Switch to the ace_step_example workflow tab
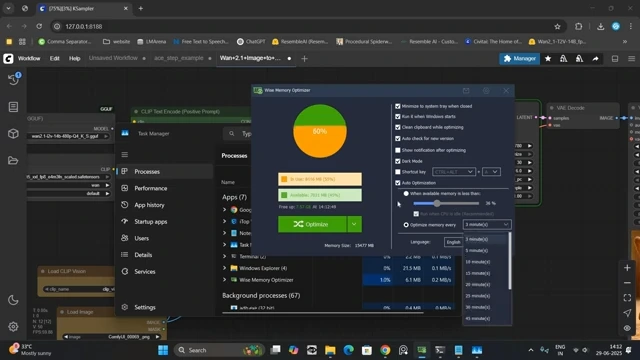 (x=179, y=58)
